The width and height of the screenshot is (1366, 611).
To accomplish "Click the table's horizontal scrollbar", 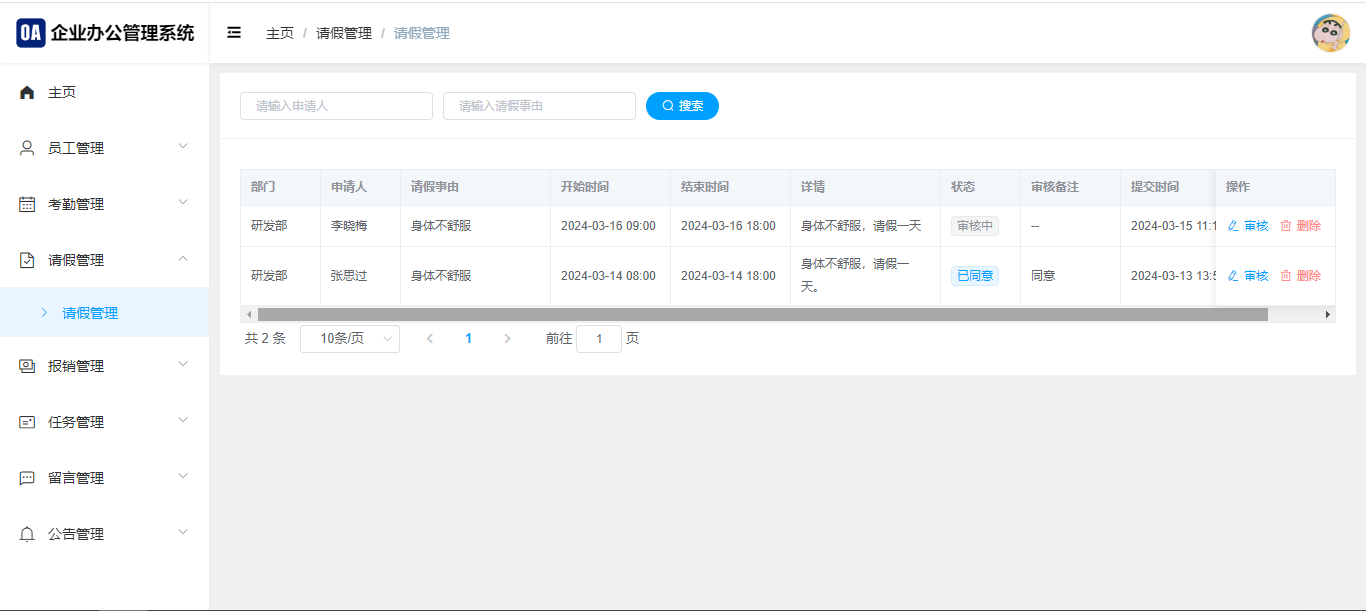I will [x=760, y=314].
